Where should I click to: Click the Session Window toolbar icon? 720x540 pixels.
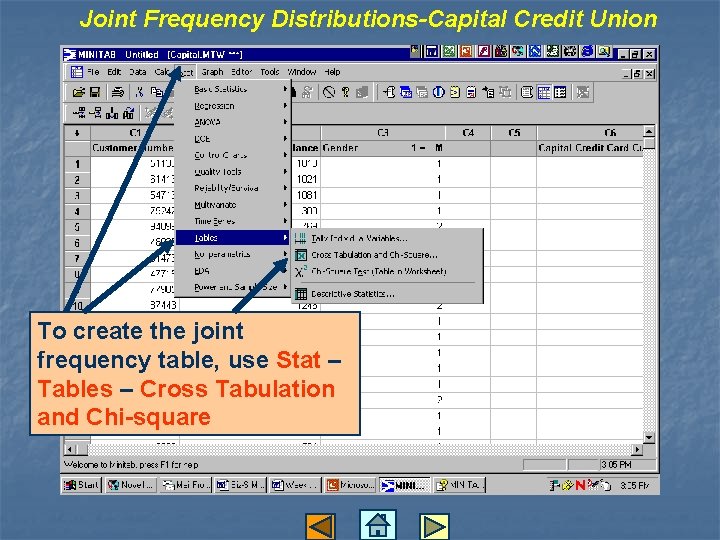point(527,92)
